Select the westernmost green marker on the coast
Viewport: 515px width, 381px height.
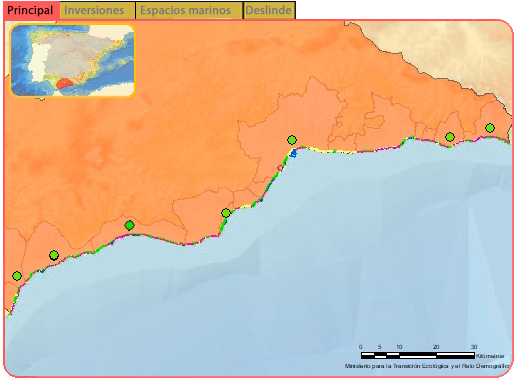pos(17,276)
